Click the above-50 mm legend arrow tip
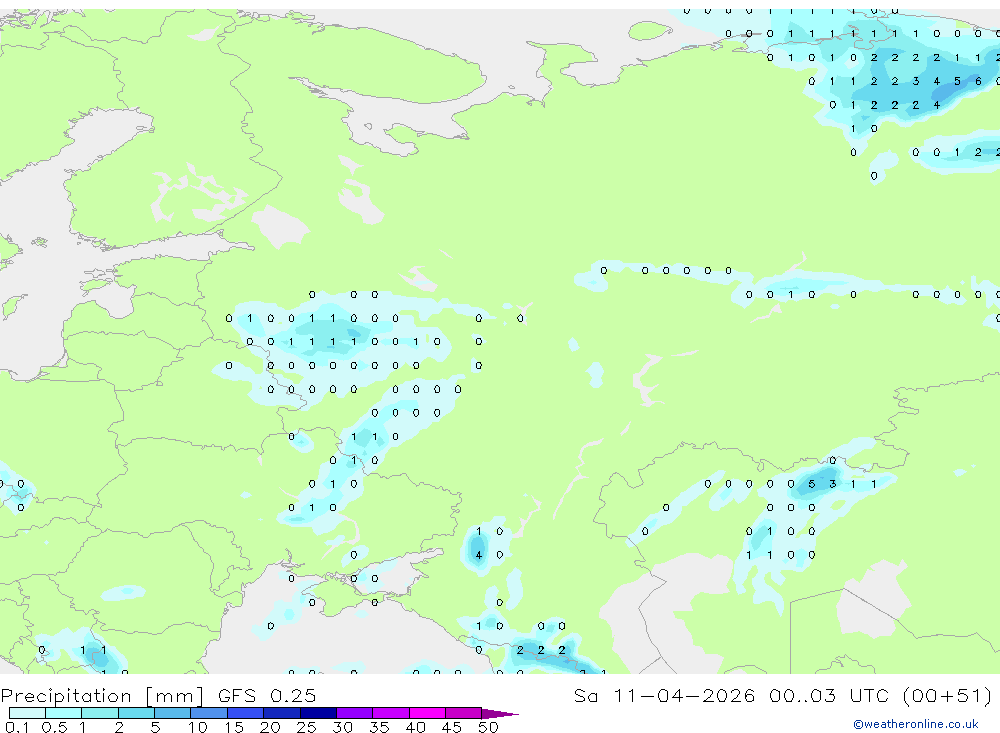1000x733 pixels. (x=499, y=714)
